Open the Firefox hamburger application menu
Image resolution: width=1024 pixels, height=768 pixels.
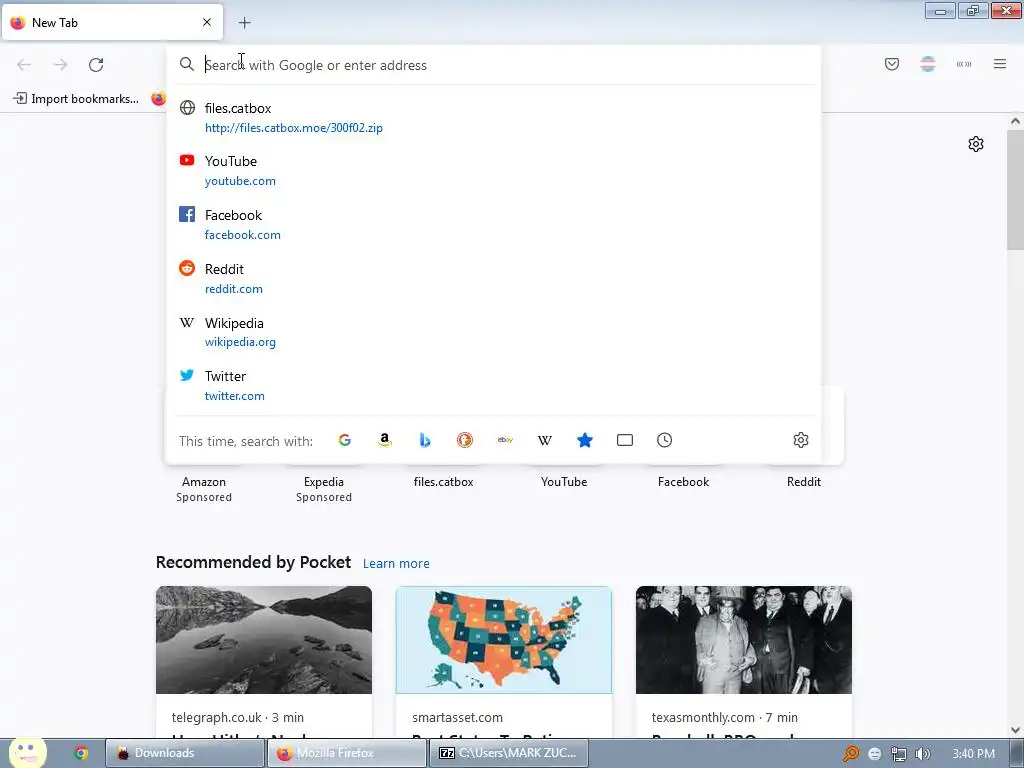coord(1000,64)
